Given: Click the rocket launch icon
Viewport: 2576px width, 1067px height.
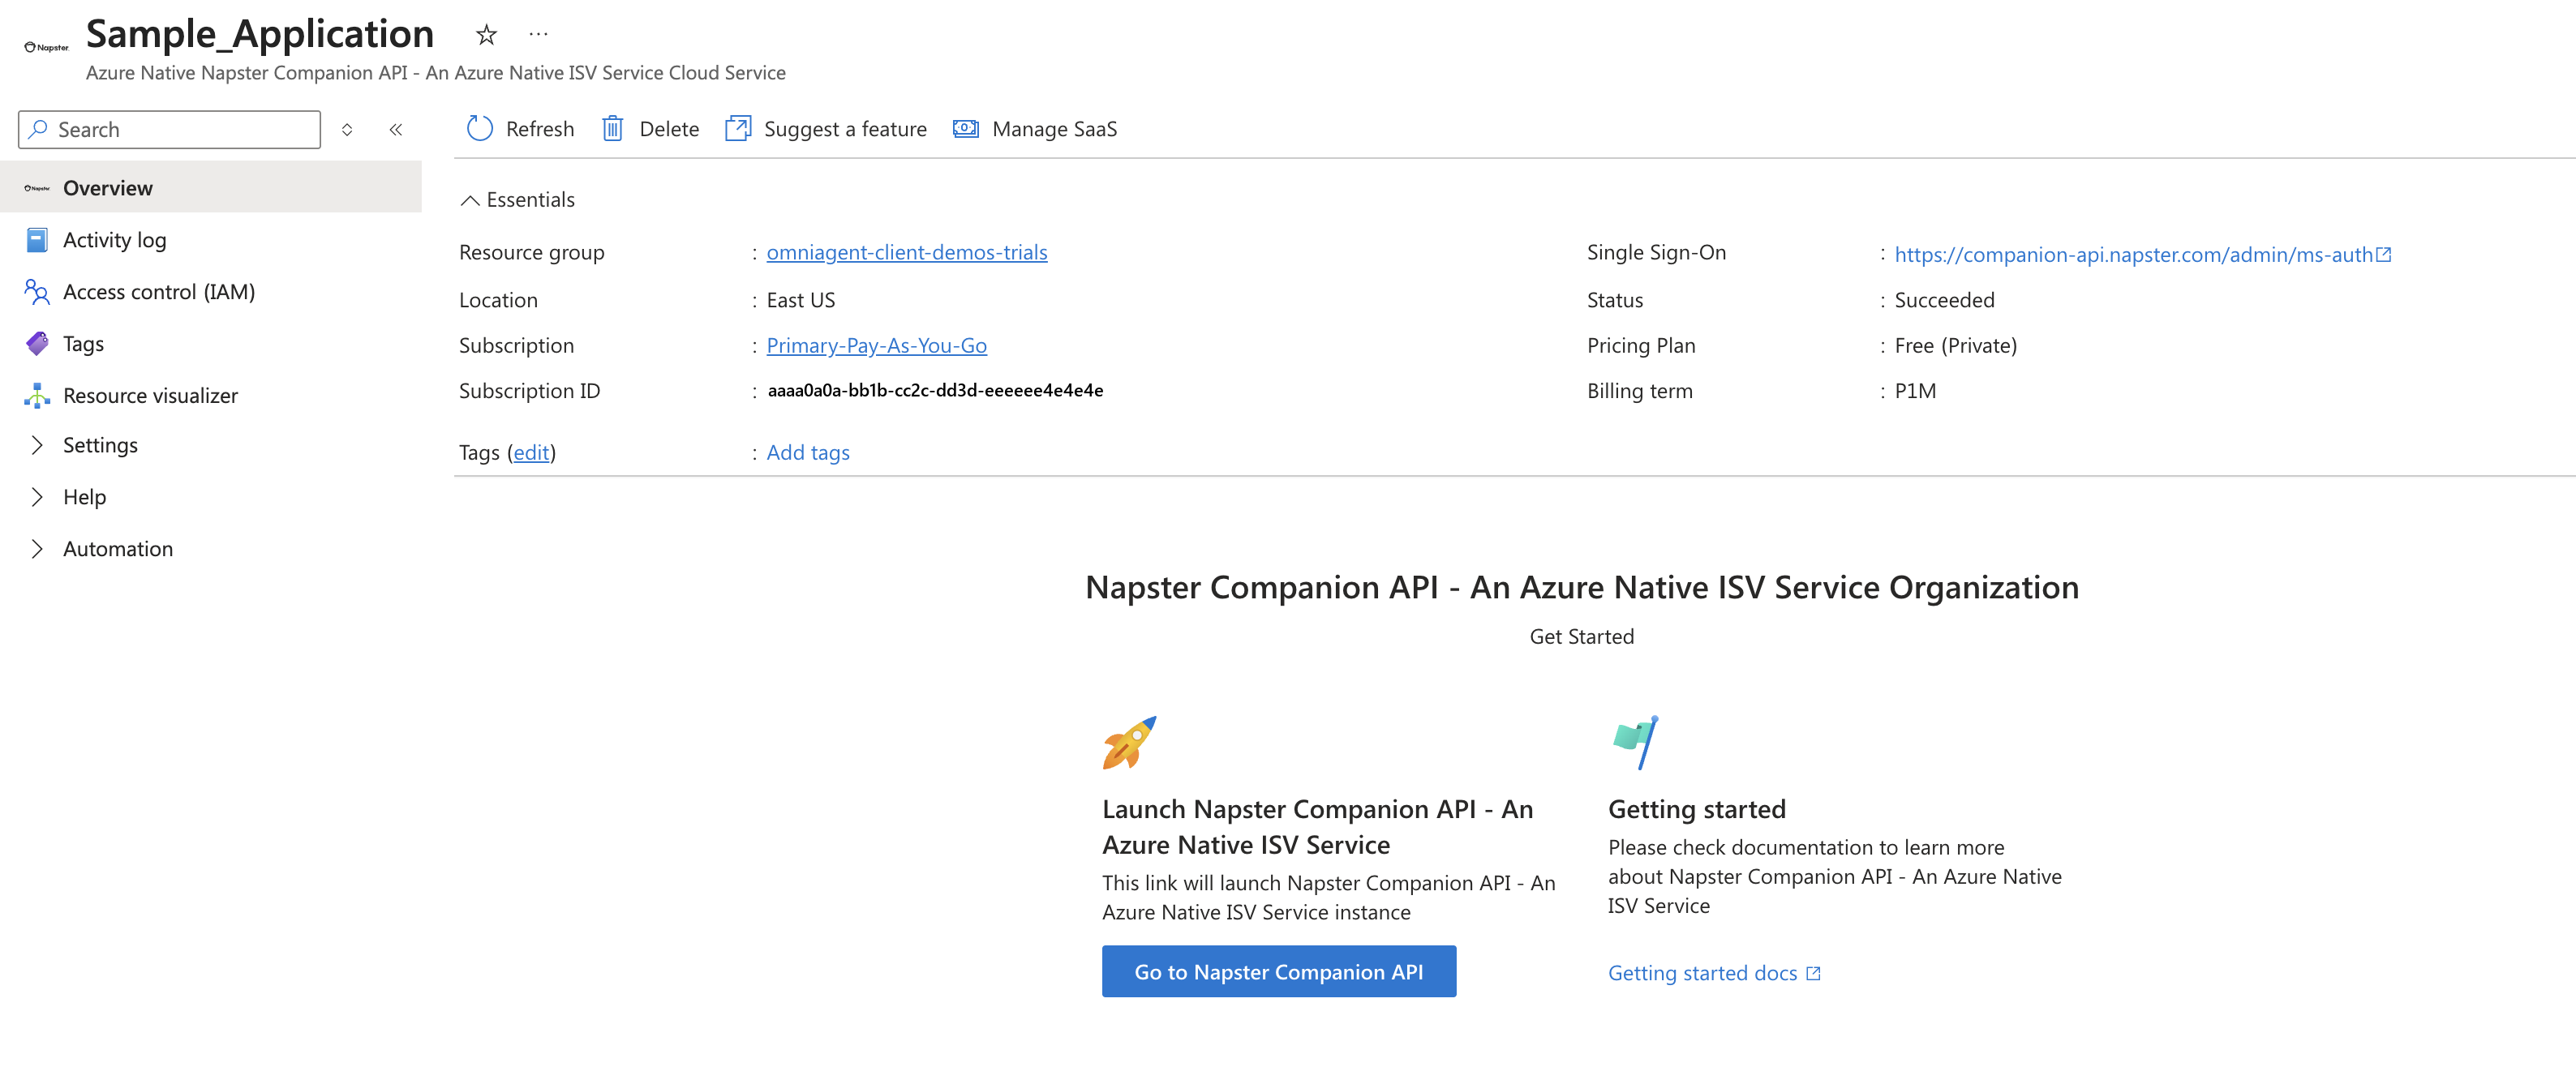Looking at the screenshot, I should 1130,743.
